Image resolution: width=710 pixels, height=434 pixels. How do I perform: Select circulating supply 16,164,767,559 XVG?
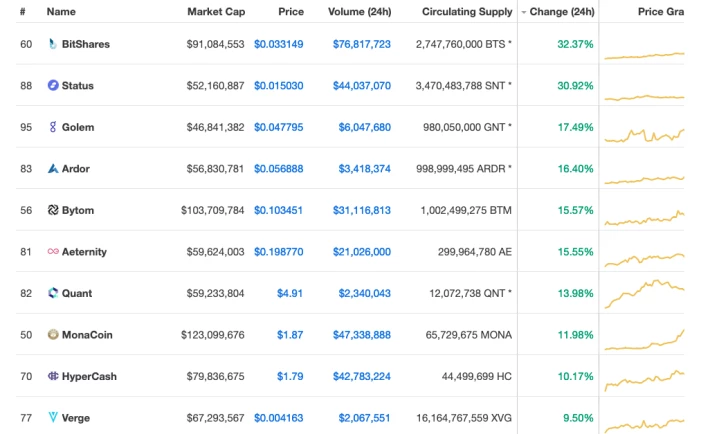point(464,418)
